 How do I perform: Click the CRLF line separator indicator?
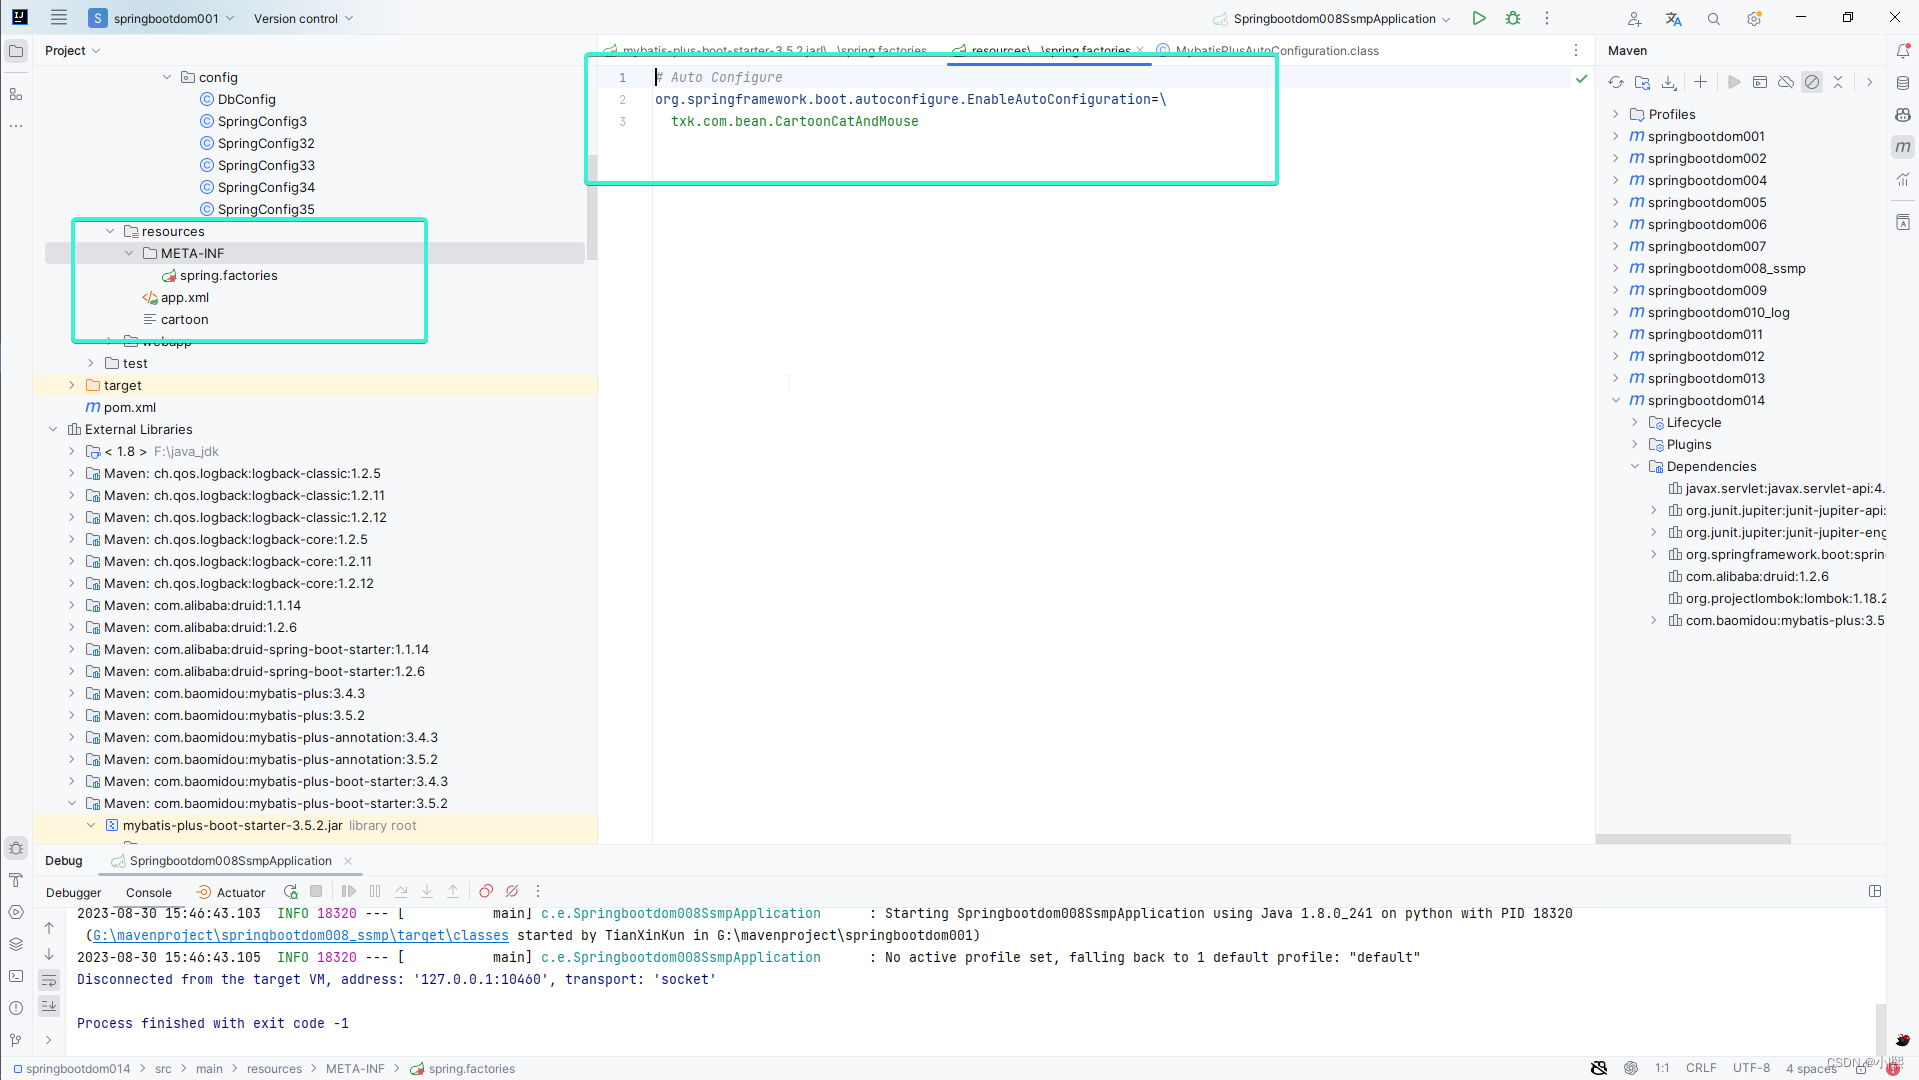(1701, 1068)
